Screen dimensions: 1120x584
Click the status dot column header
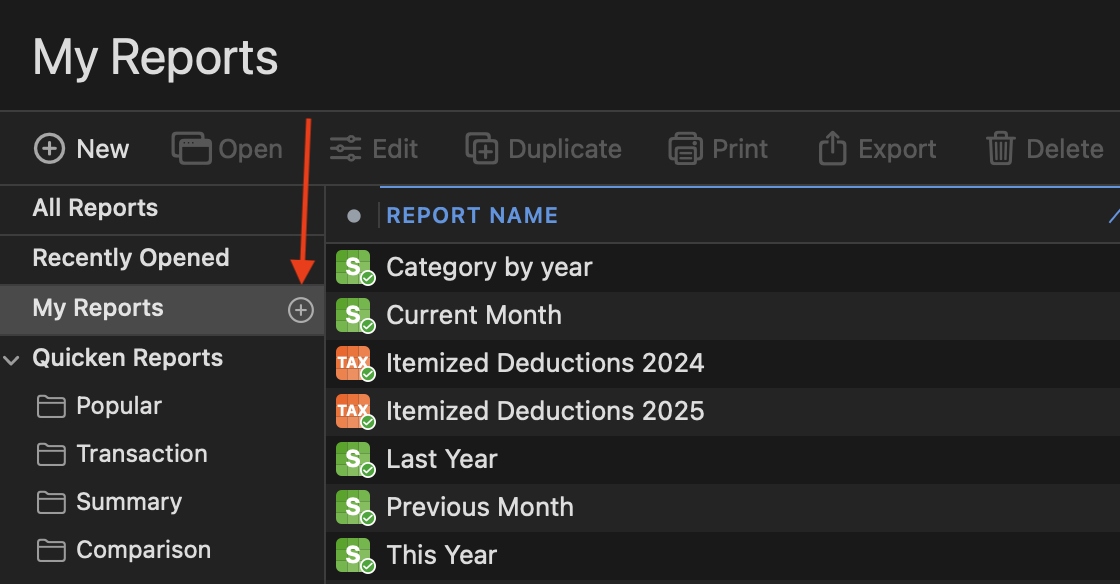354,216
